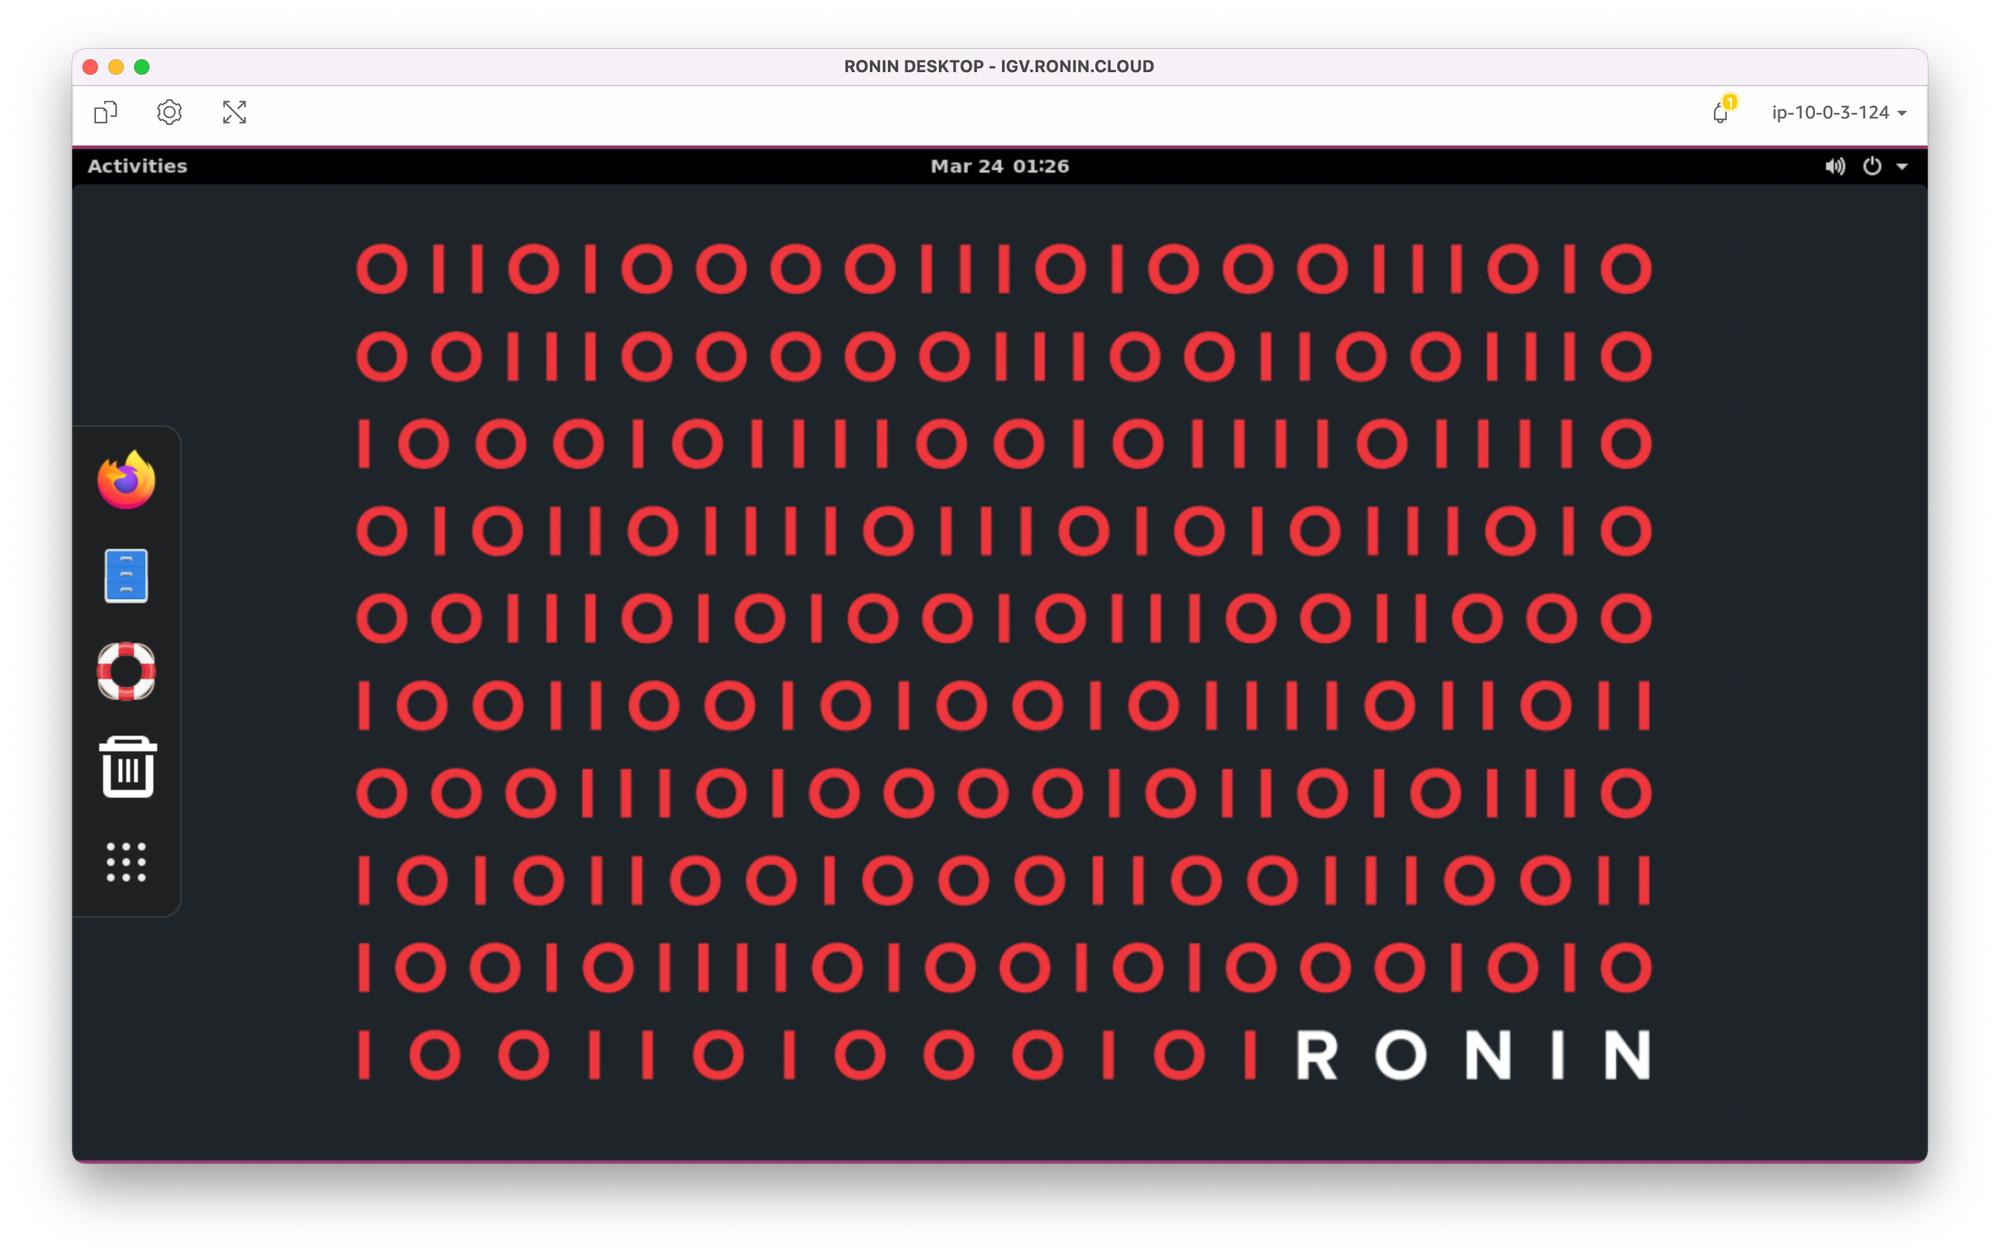
Task: Launch Firefox from the dock
Action: (x=126, y=480)
